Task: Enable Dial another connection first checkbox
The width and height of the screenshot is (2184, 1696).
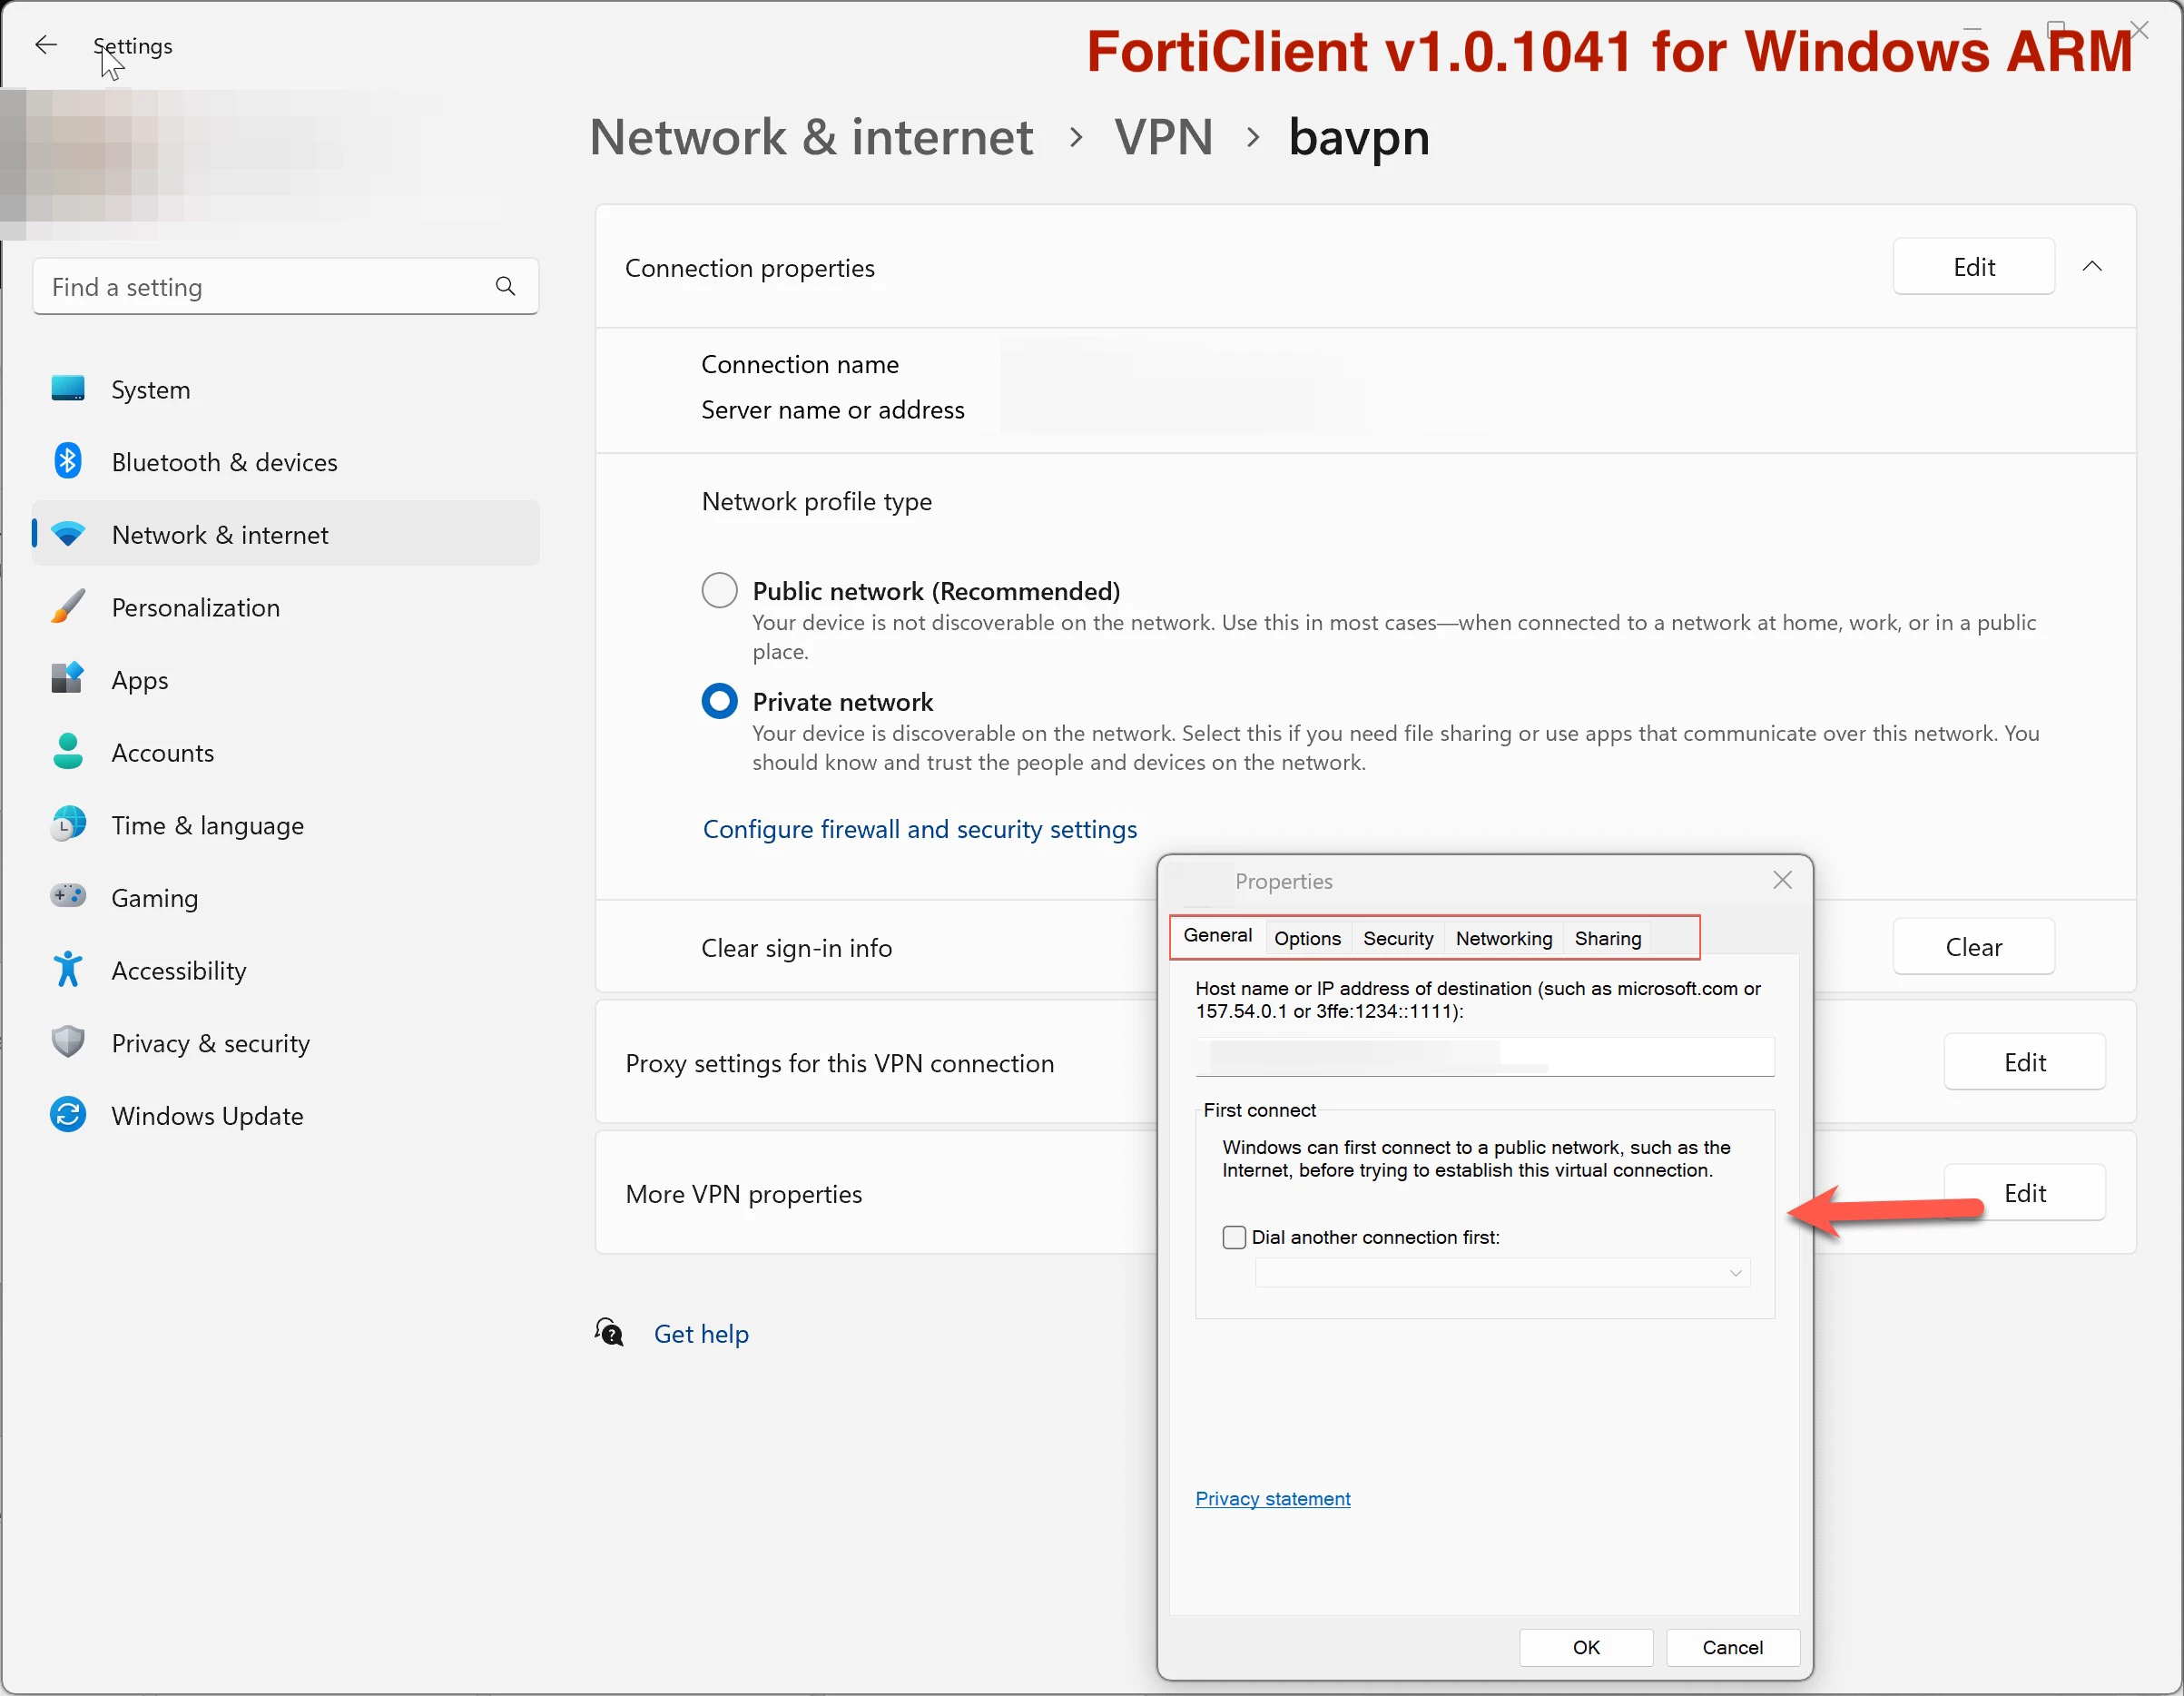Action: click(x=1235, y=1238)
